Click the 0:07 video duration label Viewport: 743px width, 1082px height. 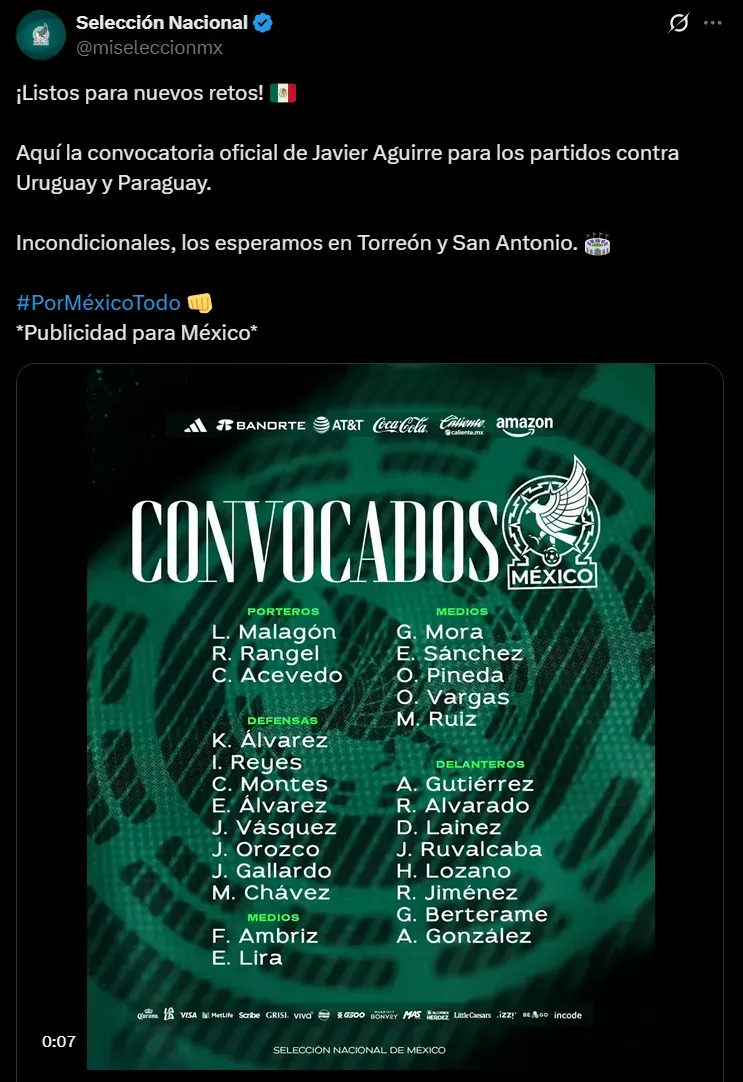[59, 1041]
